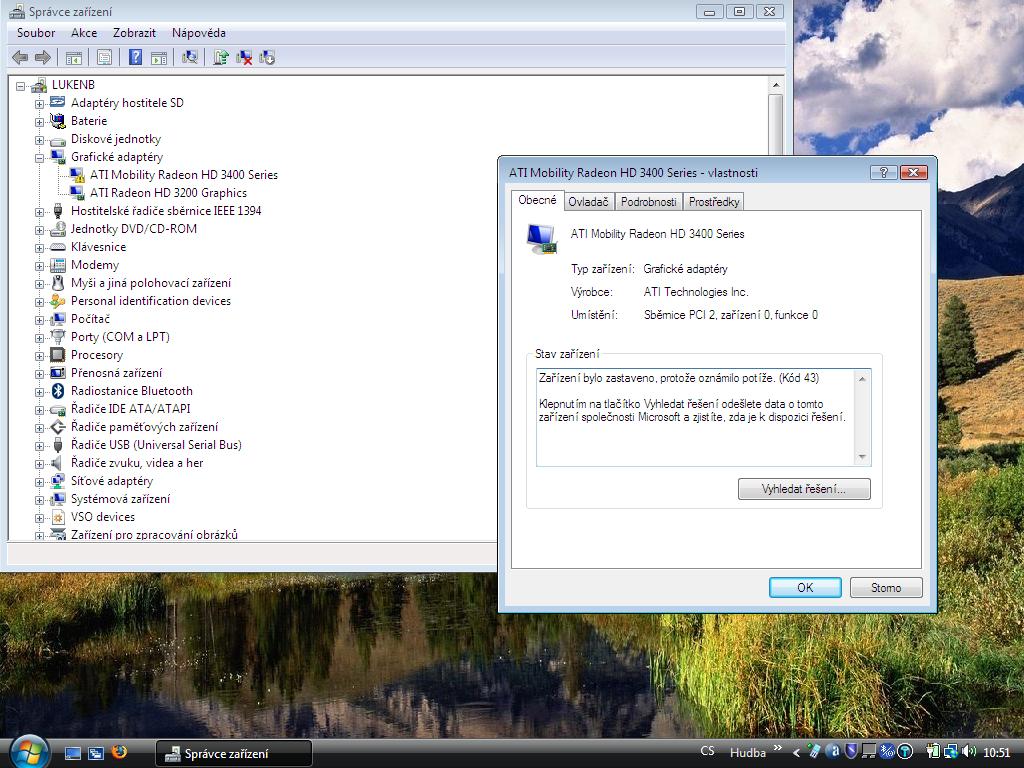
Task: Toggle the action pane toolbar icon
Action: [159, 57]
